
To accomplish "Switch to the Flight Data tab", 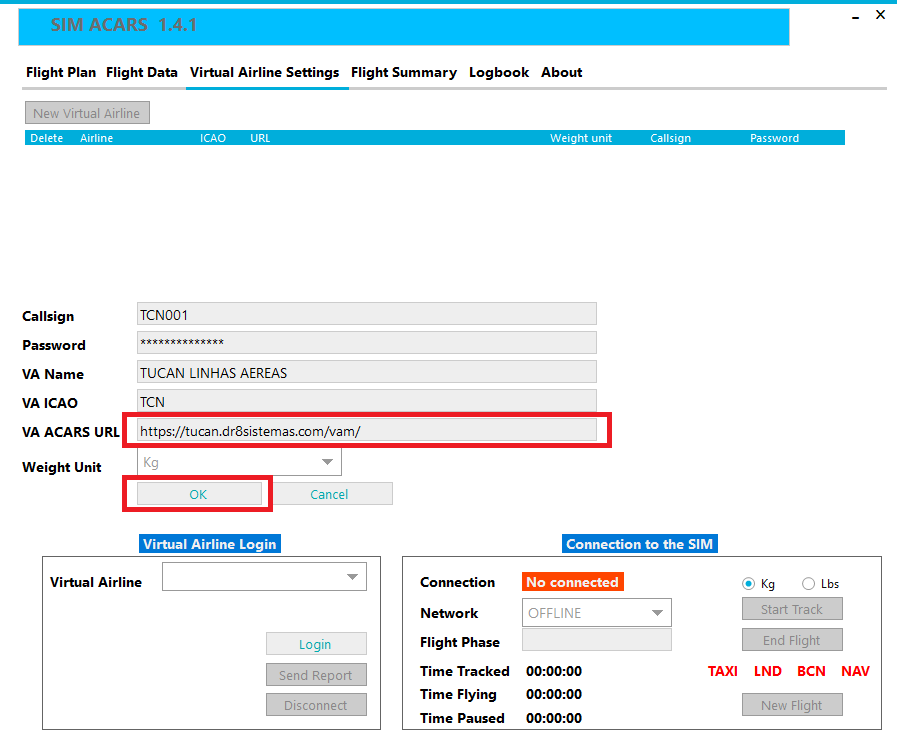I will [142, 72].
